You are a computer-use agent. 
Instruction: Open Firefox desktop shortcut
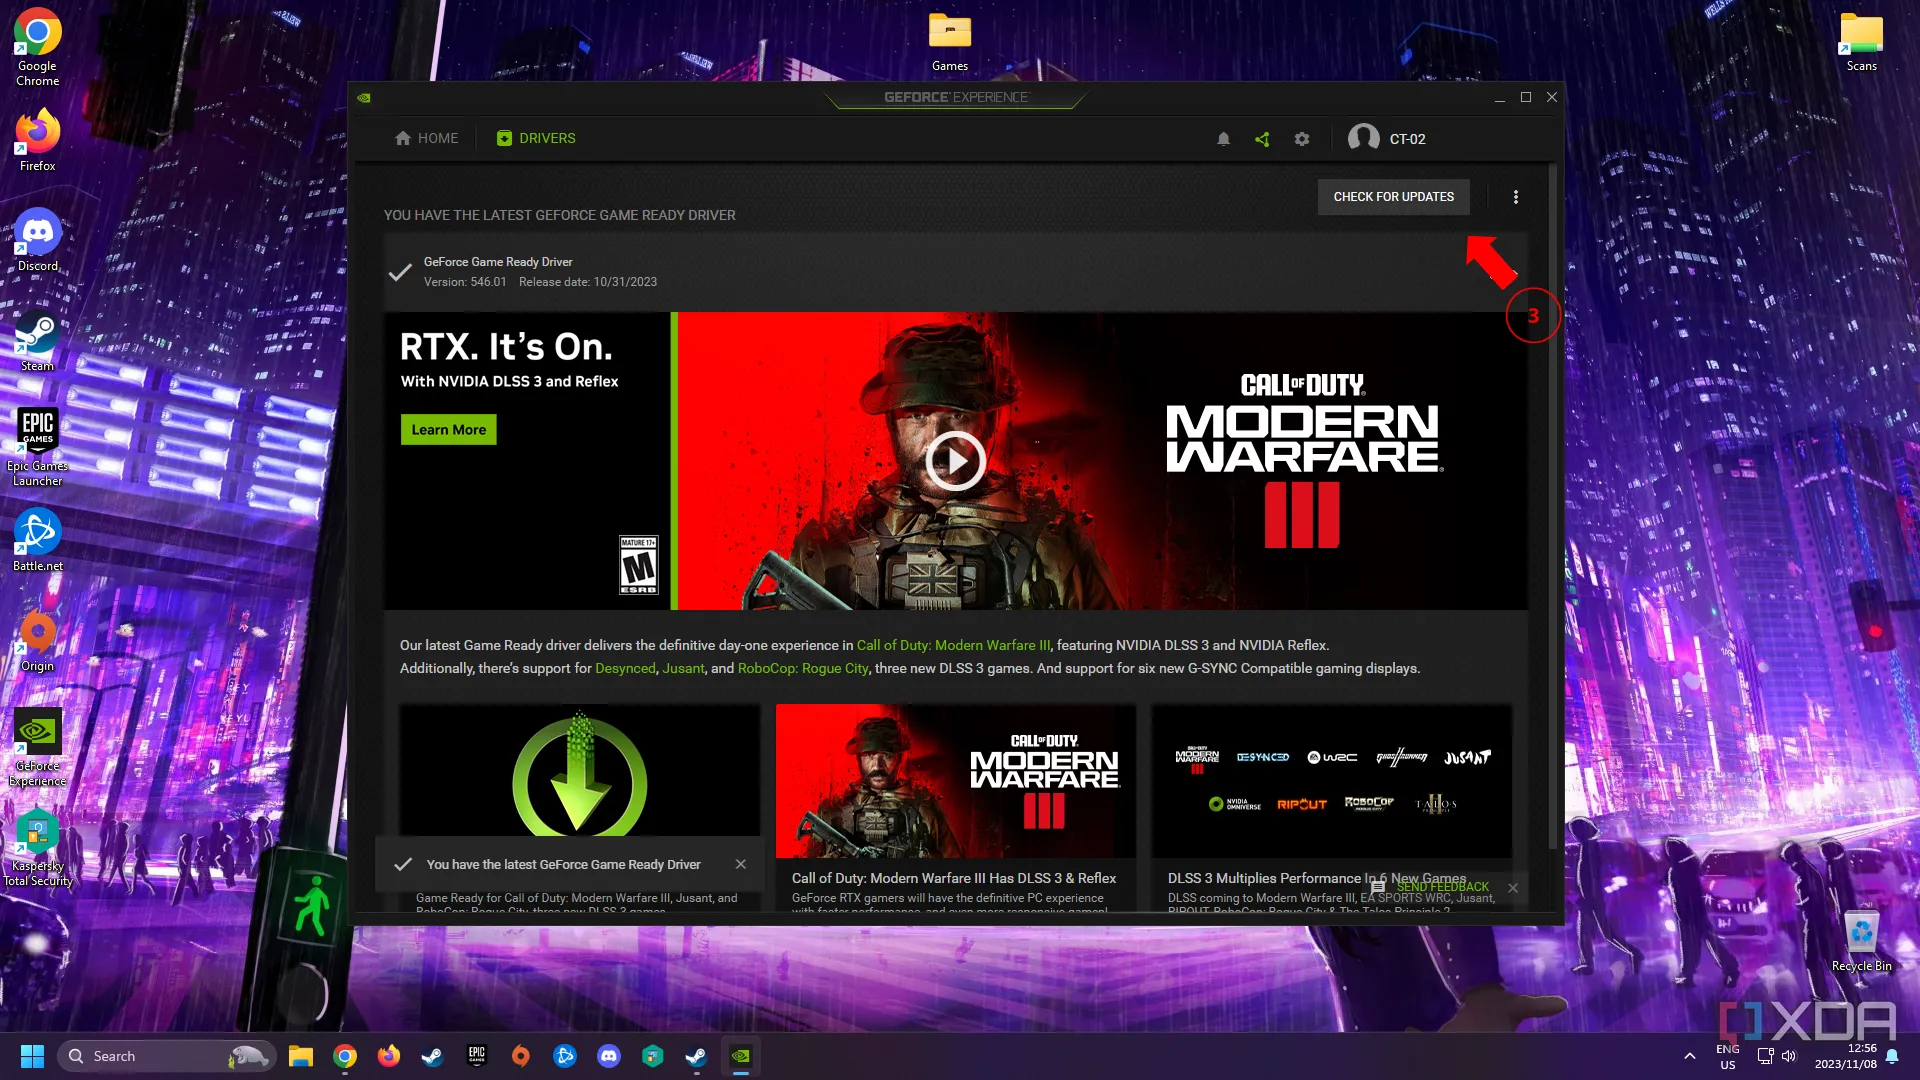tap(37, 140)
